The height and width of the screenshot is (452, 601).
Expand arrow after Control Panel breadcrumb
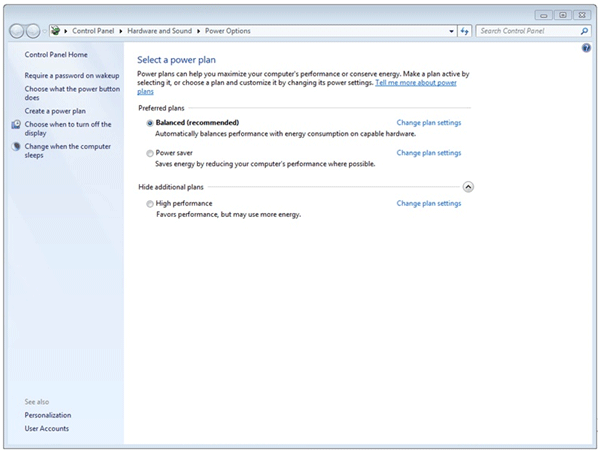pyautogui.click(x=120, y=31)
